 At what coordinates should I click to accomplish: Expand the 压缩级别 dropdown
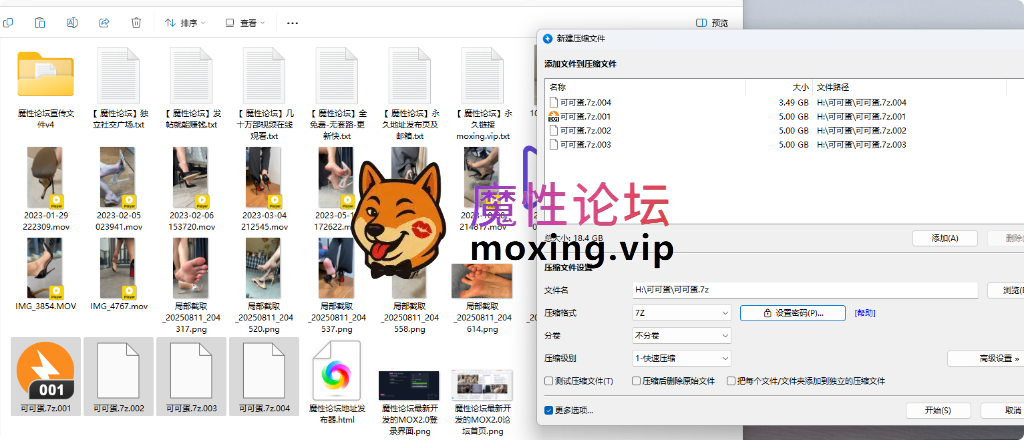(x=681, y=358)
